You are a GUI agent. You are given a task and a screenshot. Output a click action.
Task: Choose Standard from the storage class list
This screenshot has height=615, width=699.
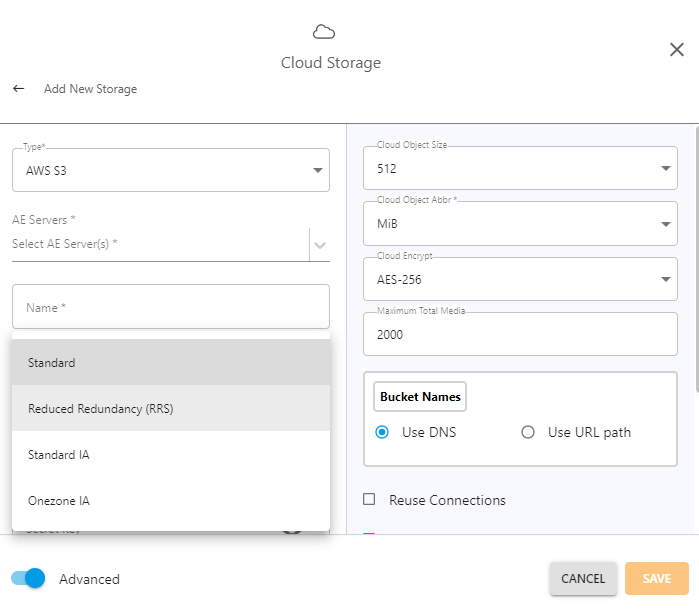pyautogui.click(x=171, y=363)
